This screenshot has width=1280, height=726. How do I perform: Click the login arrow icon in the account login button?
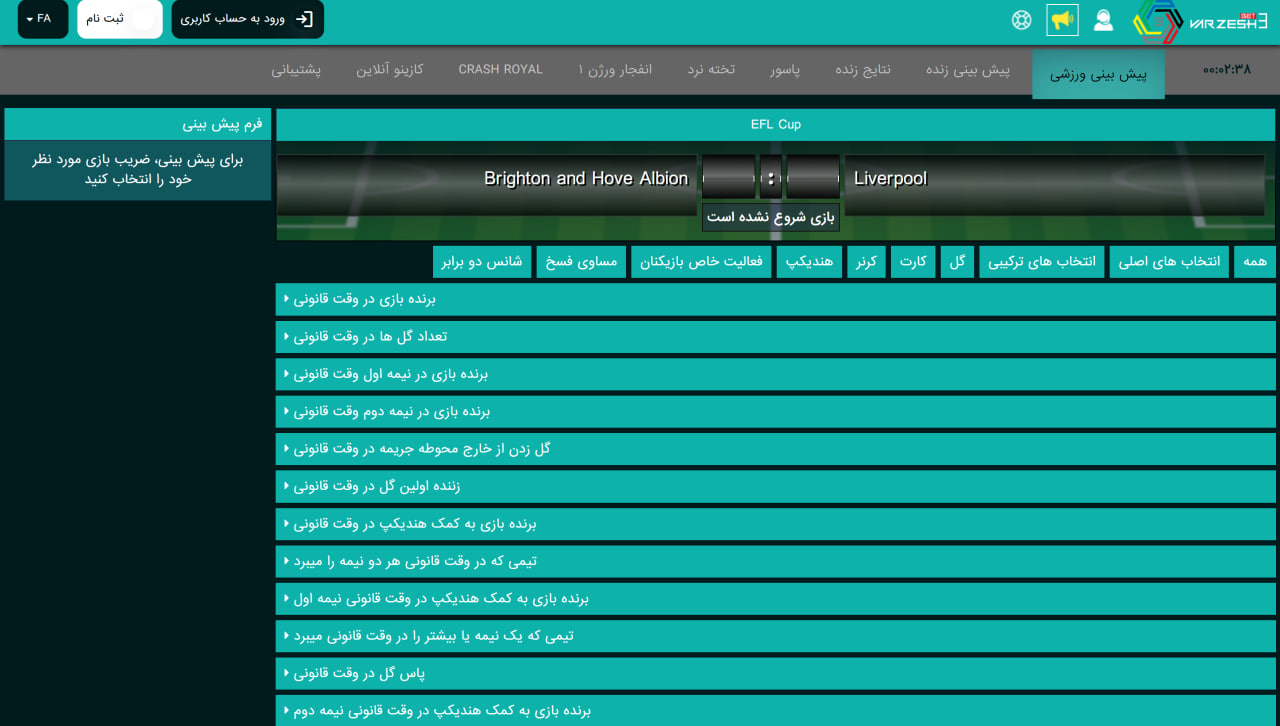(x=305, y=19)
